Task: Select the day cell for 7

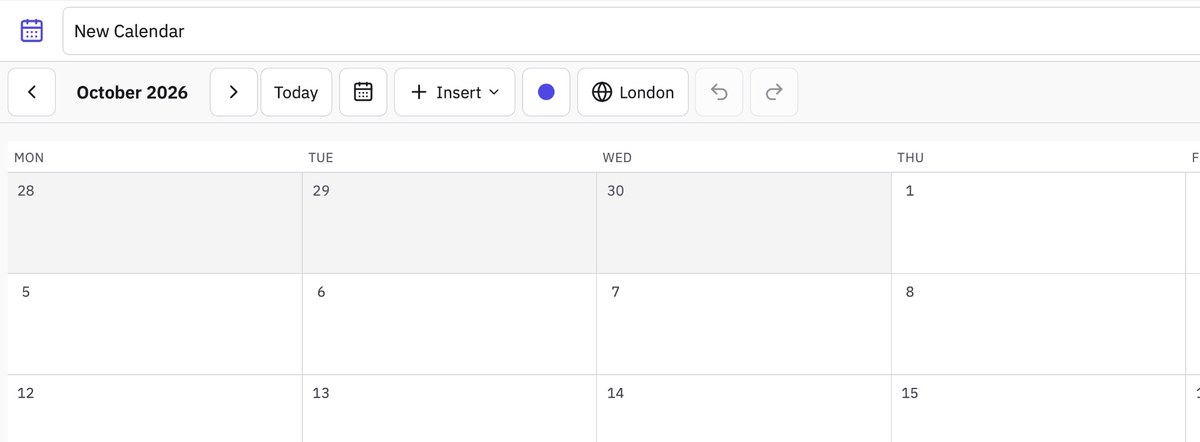Action: click(744, 324)
